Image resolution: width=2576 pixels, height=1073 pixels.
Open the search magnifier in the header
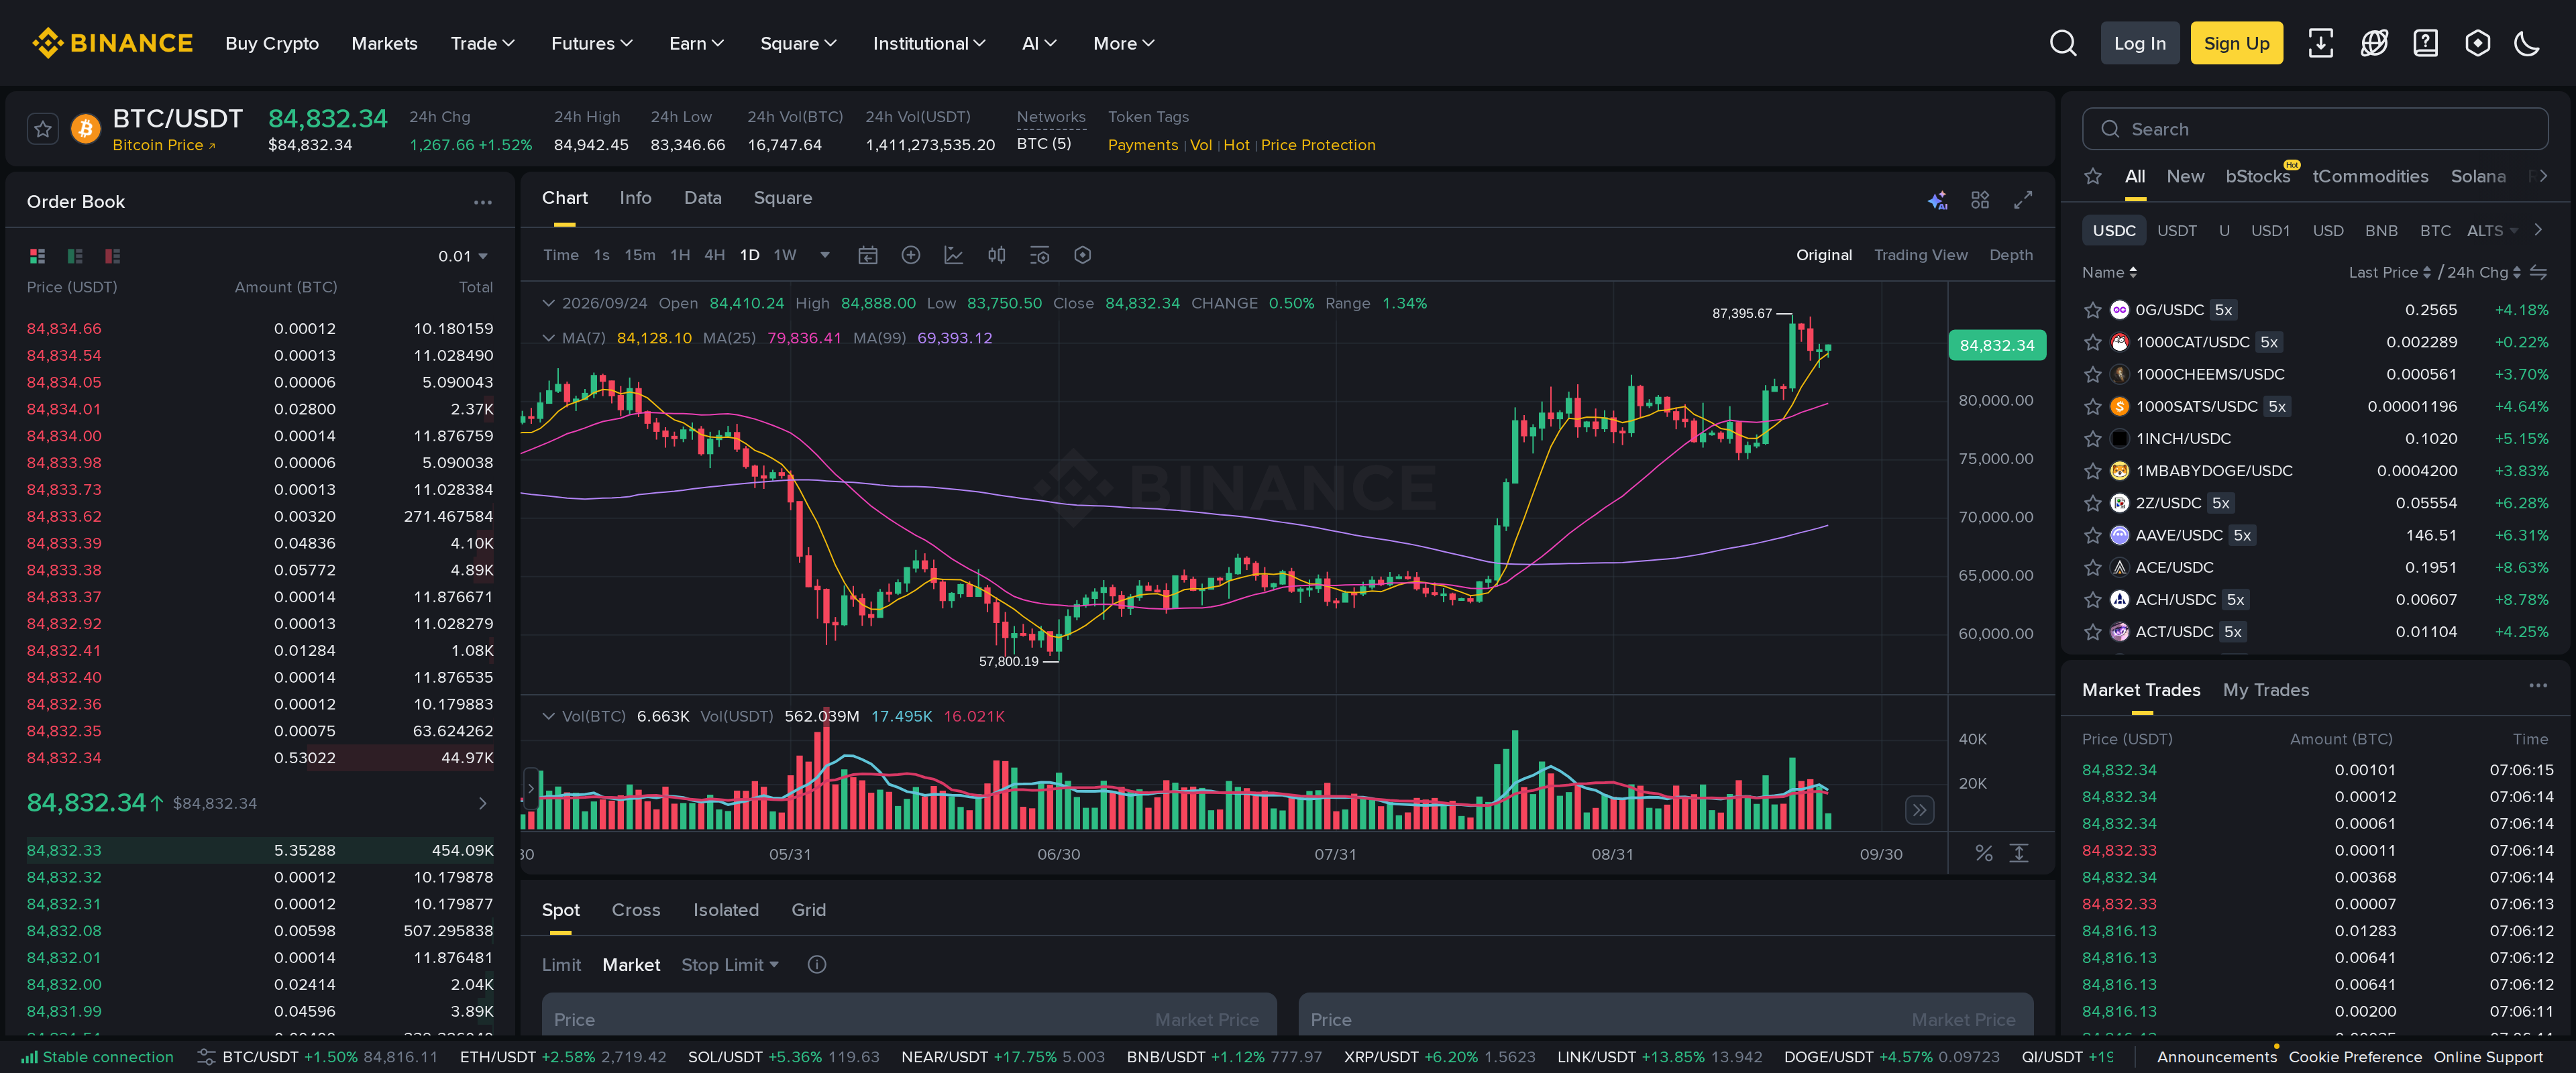coord(2063,43)
